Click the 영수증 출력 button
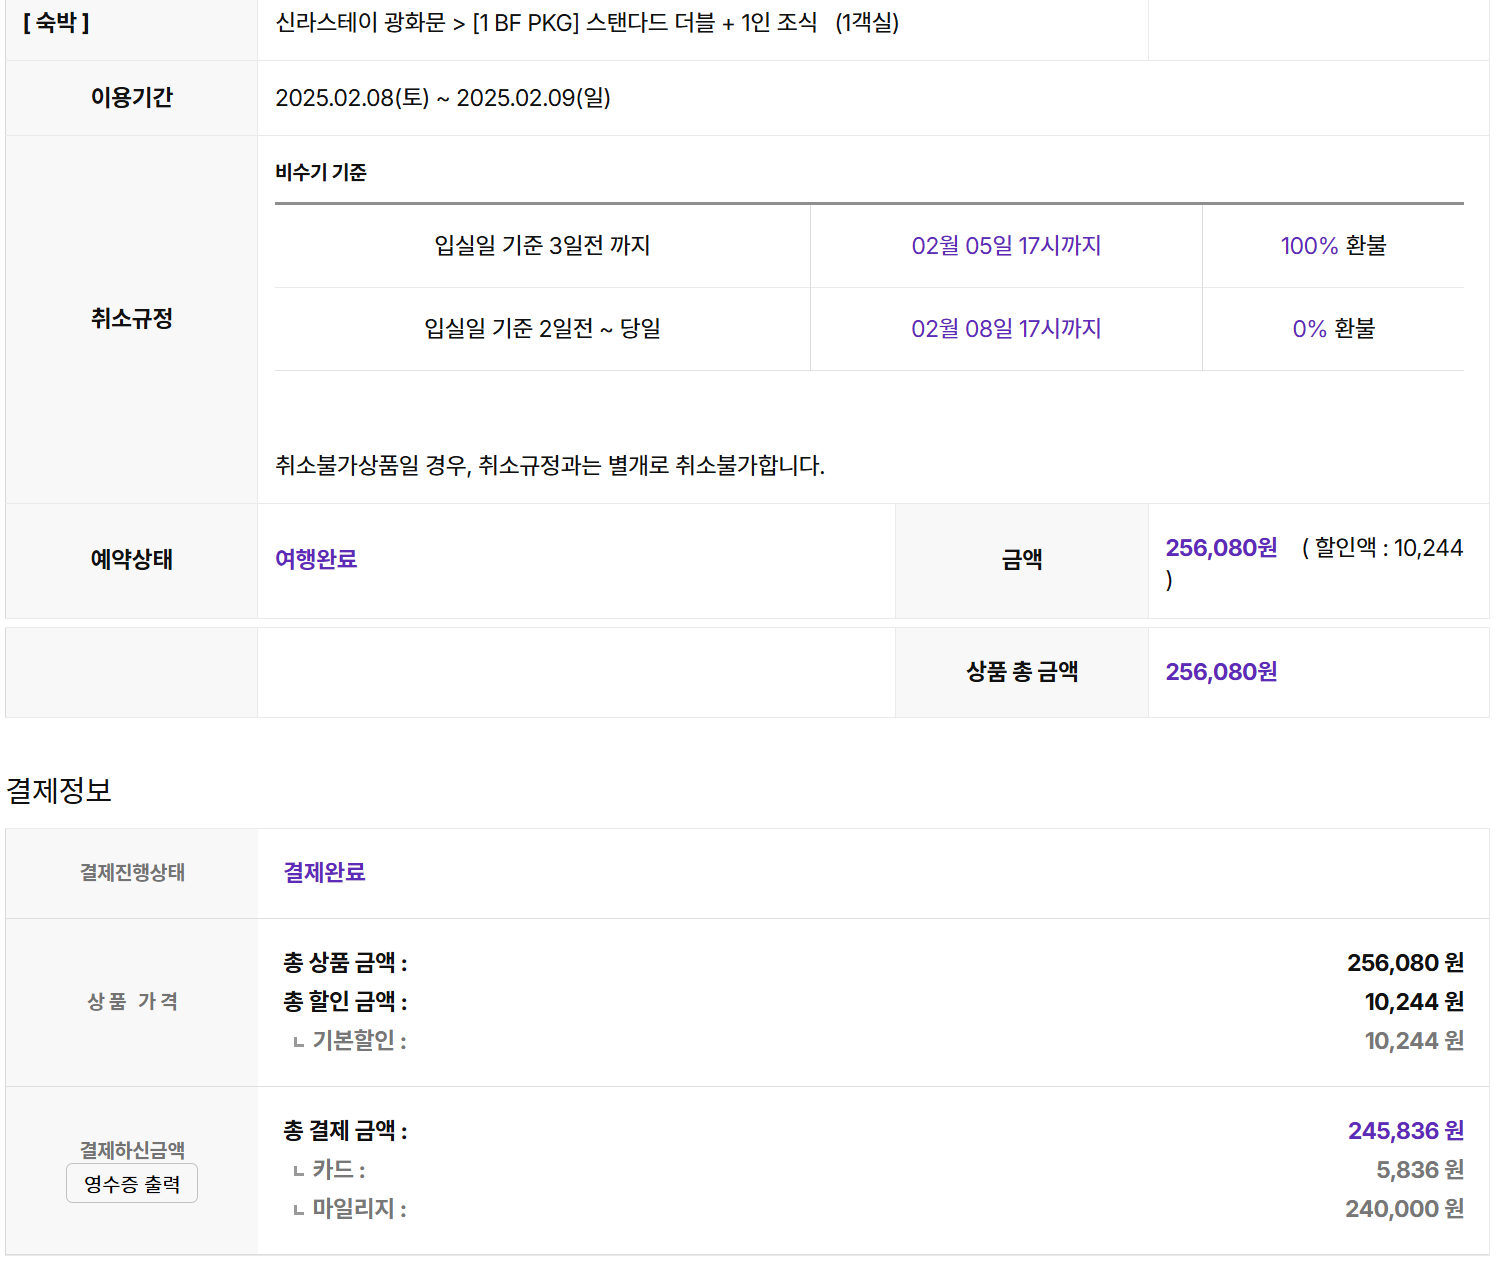 tap(132, 1184)
